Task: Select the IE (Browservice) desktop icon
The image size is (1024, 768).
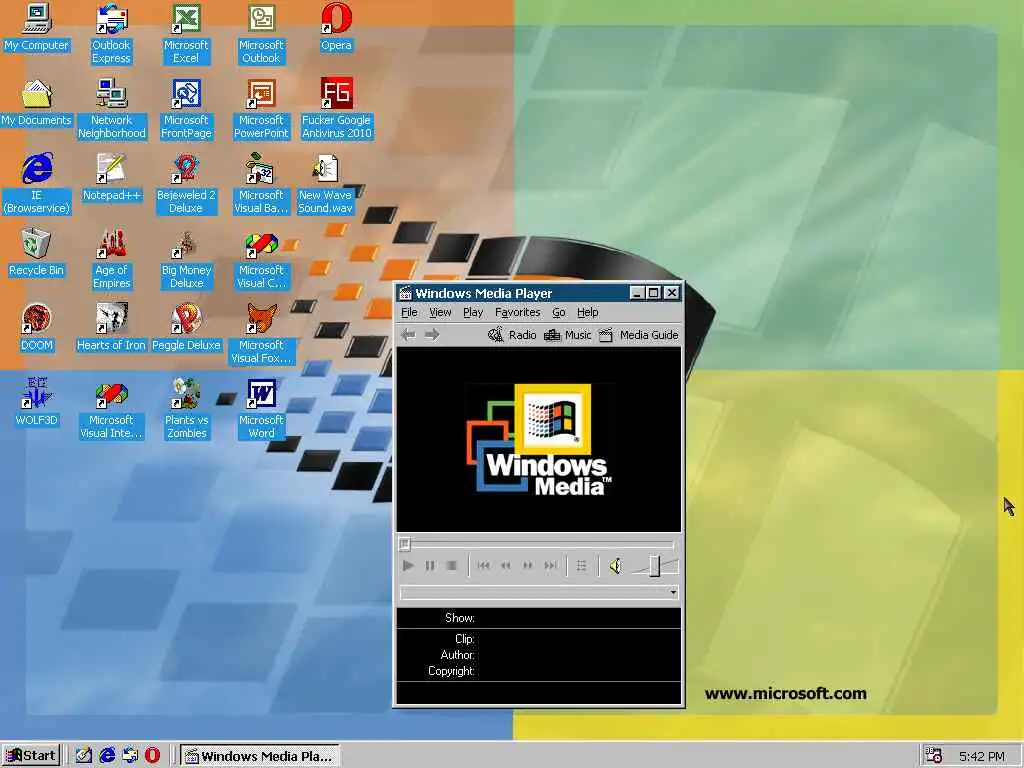Action: pos(36,184)
